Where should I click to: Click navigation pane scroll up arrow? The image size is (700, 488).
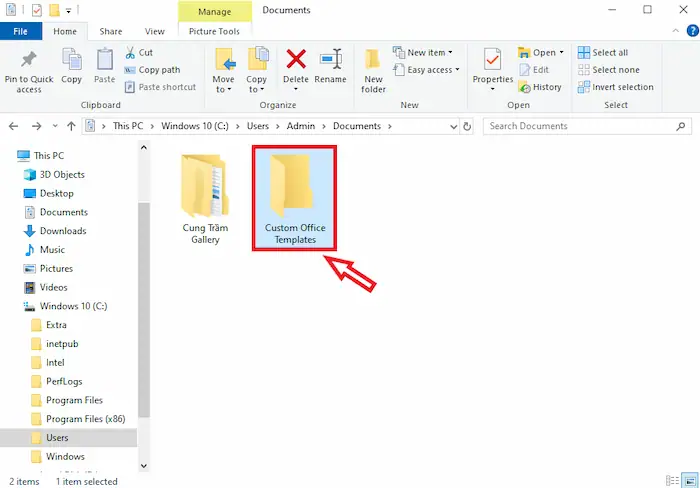[x=144, y=147]
